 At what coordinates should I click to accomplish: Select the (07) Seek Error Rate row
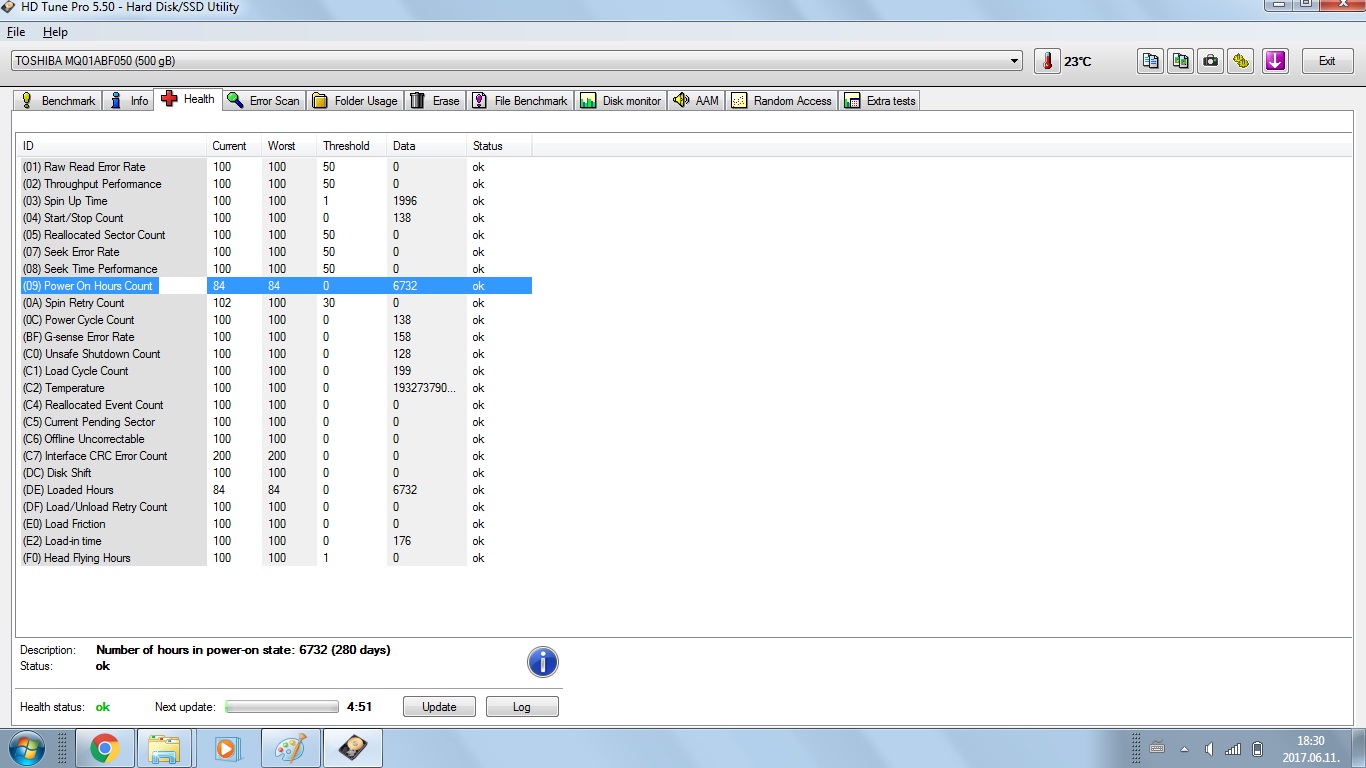pyautogui.click(x=276, y=252)
